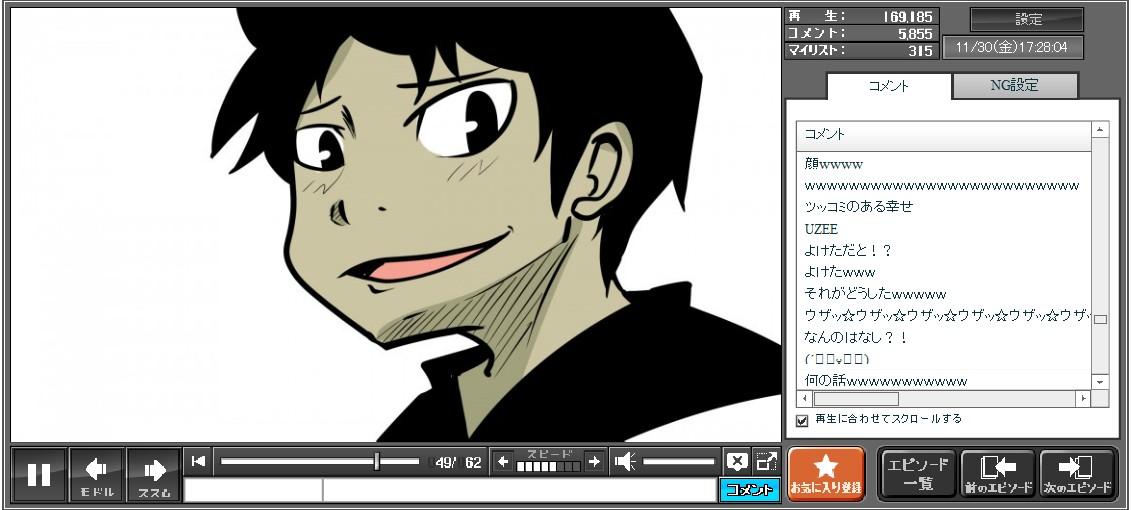Screen dimensions: 1131x510
Task: Click the ススム (forward) arrow icon
Action: [154, 472]
